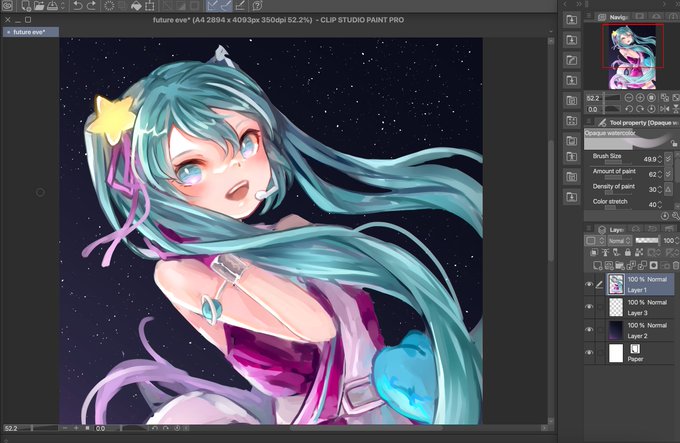
Task: Toggle Clip to Layer Below icon
Action: (594, 252)
